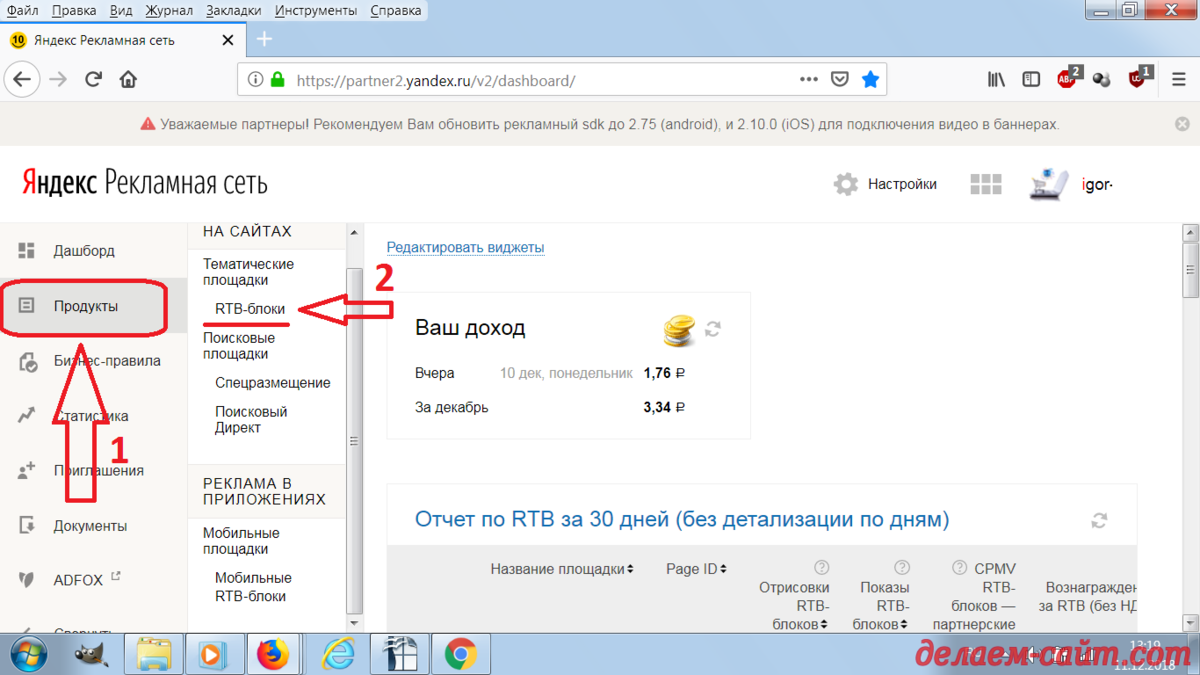The image size is (1200, 675).
Task: Launch Firefox from the taskbar
Action: click(x=271, y=654)
